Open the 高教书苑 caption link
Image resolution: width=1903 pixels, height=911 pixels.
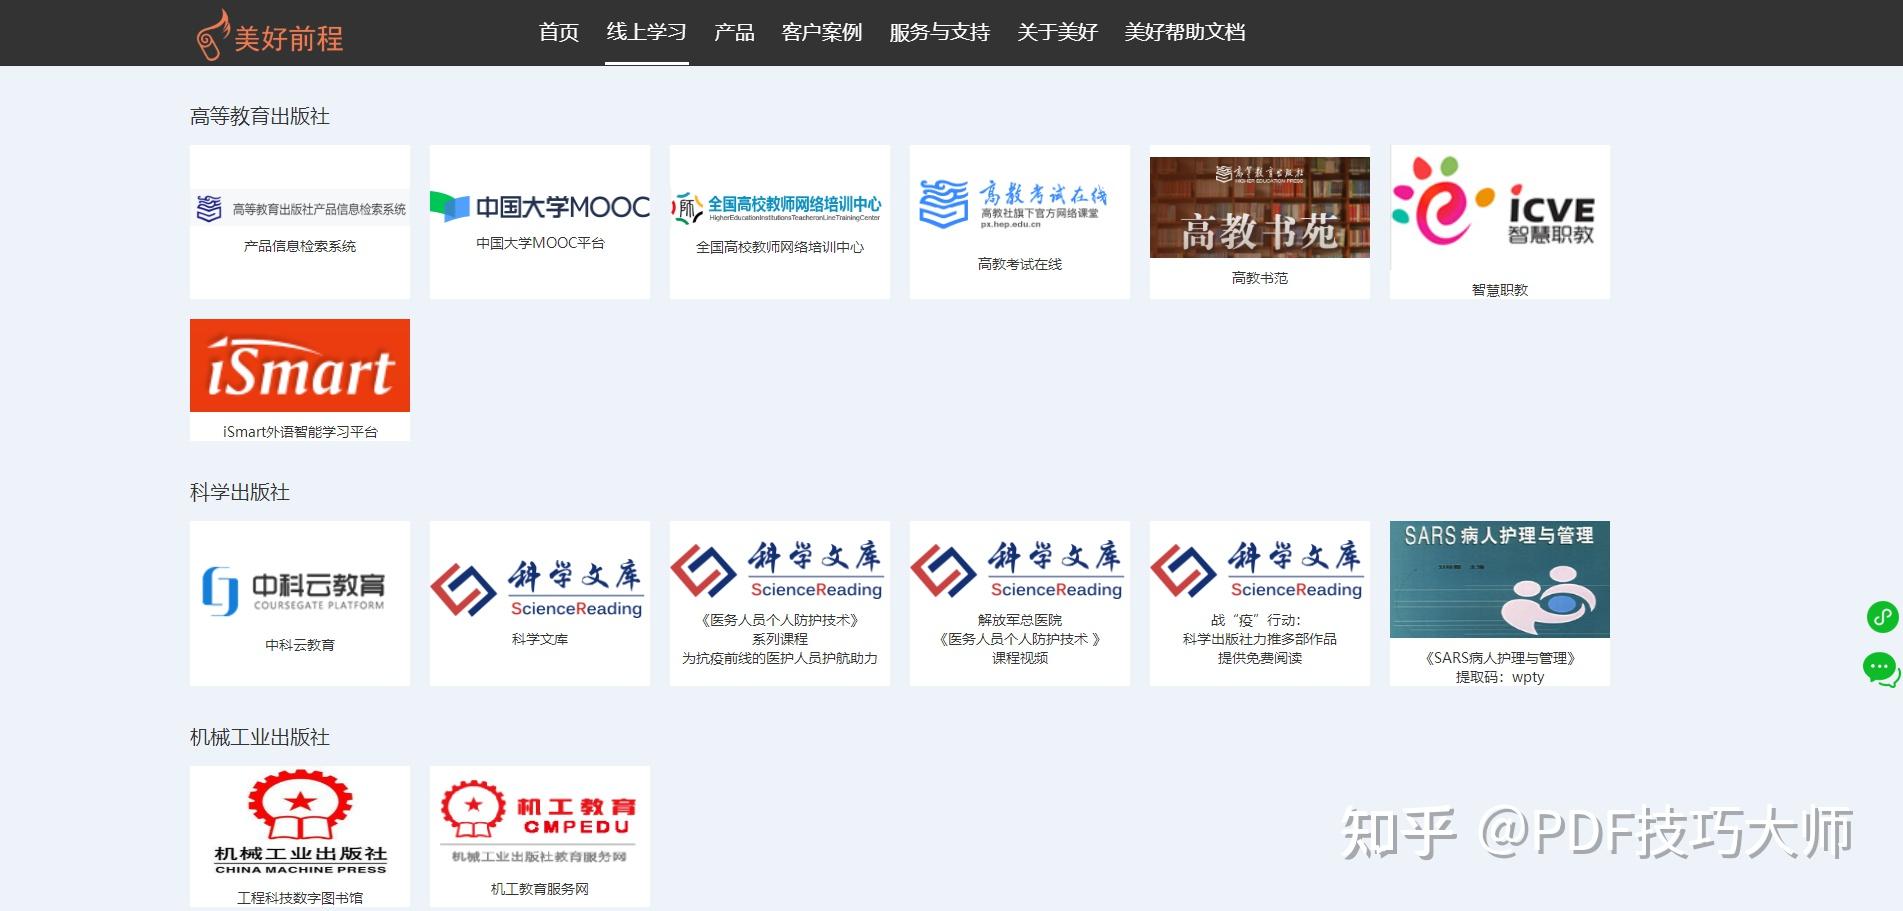click(x=1260, y=278)
